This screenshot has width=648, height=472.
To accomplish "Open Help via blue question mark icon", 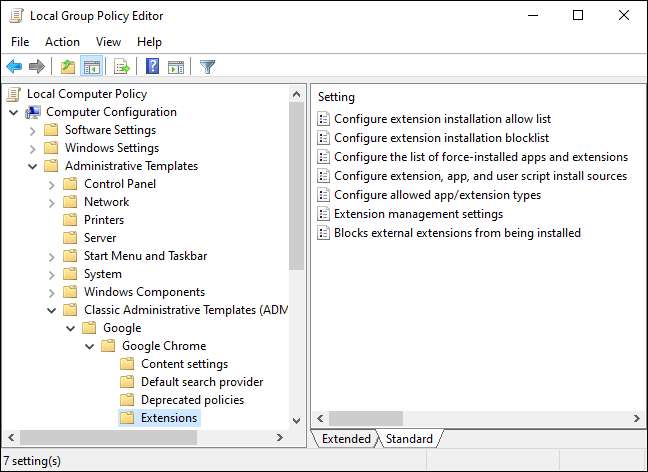I will coord(152,67).
